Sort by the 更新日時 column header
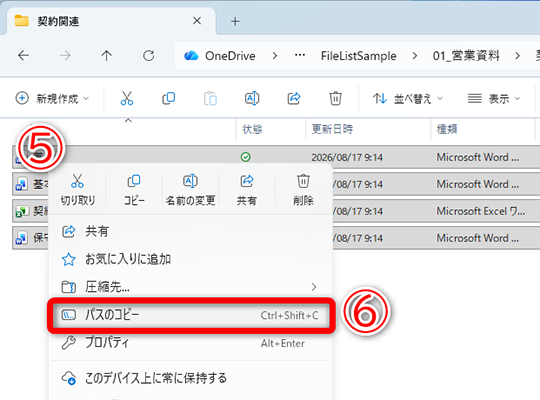This screenshot has width=540, height=400. tap(332, 129)
